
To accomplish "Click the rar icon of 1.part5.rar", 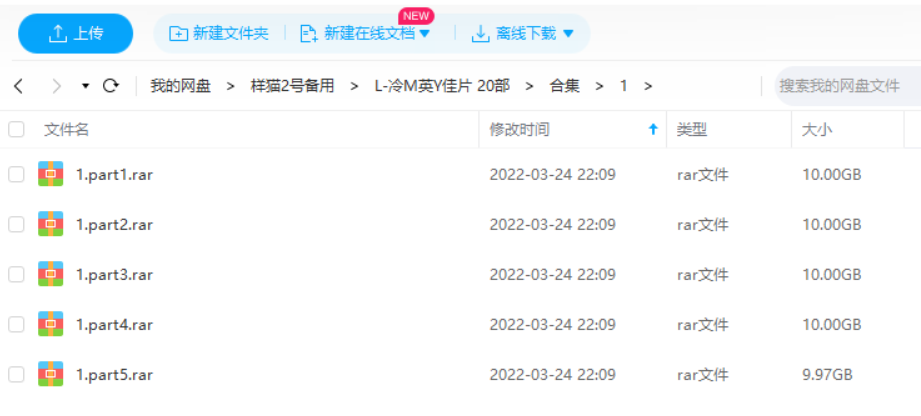I will (51, 374).
